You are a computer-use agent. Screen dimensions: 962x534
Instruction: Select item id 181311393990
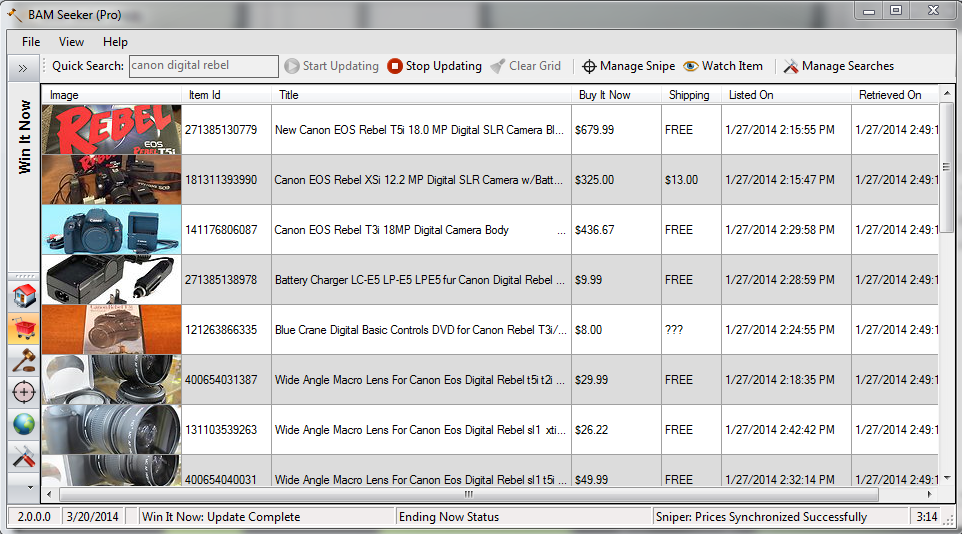pyautogui.click(x=221, y=180)
